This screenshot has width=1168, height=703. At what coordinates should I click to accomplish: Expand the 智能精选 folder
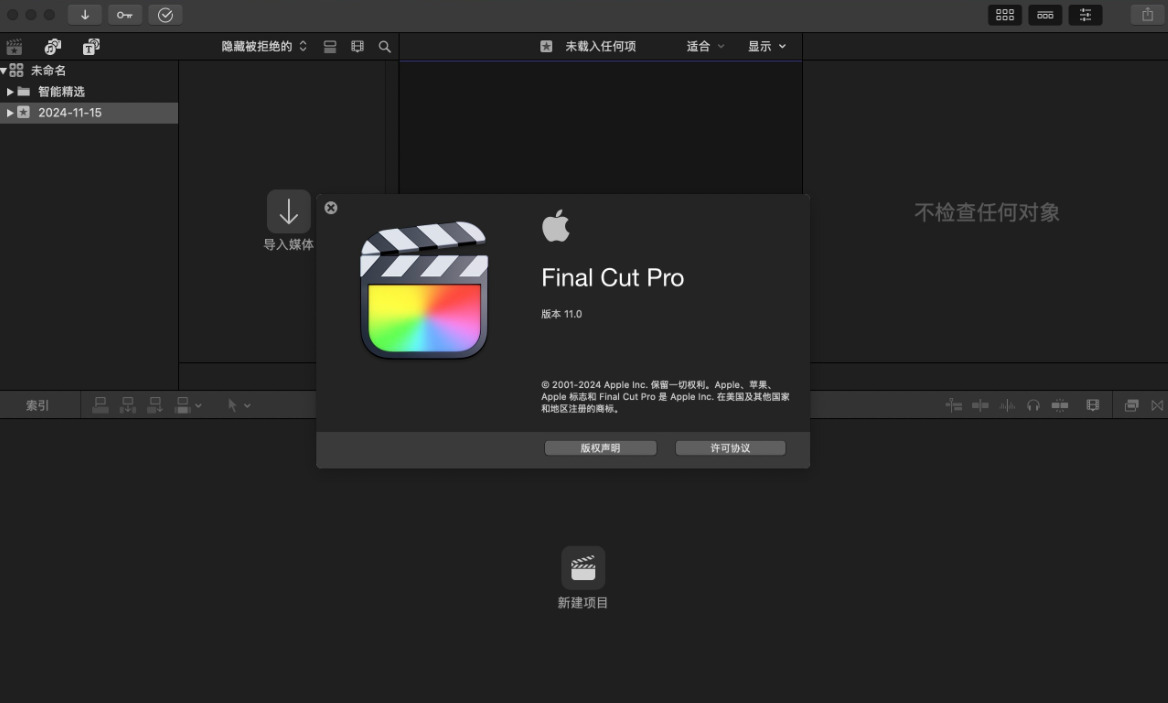coord(10,92)
